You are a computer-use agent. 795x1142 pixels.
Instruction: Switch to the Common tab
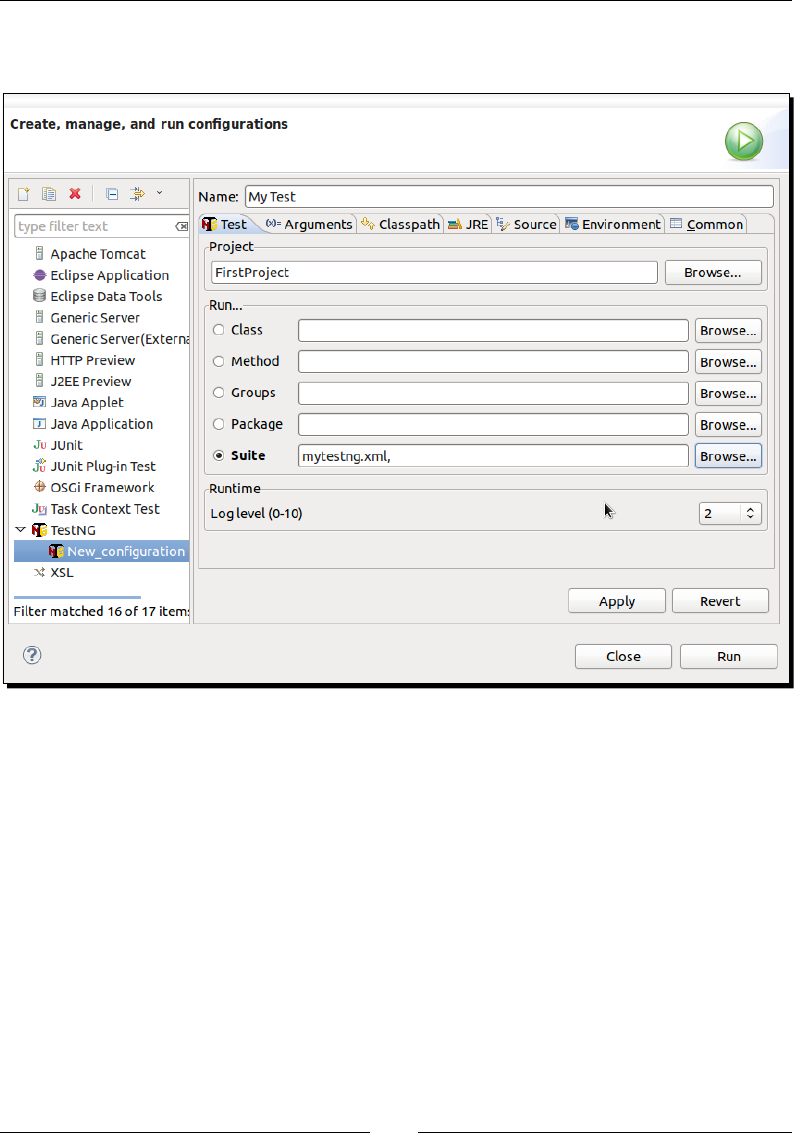[x=706, y=224]
